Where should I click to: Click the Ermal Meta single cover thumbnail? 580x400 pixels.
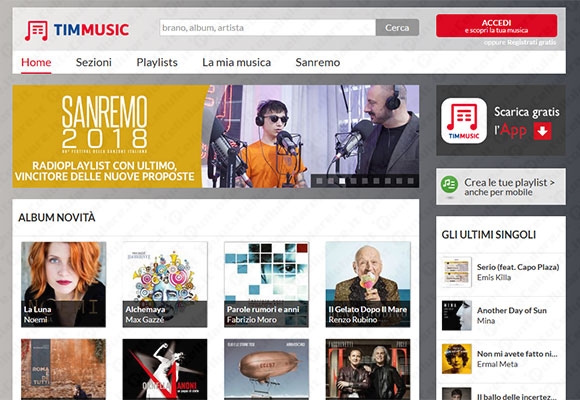[x=456, y=359]
